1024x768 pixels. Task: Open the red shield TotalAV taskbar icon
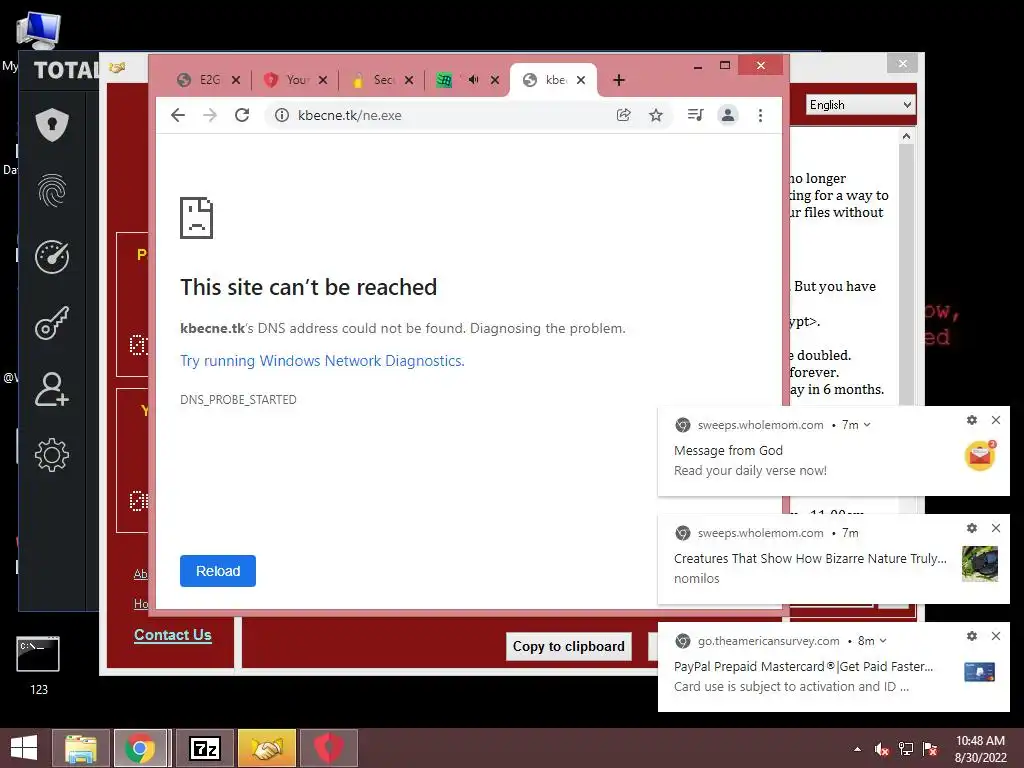tap(328, 748)
